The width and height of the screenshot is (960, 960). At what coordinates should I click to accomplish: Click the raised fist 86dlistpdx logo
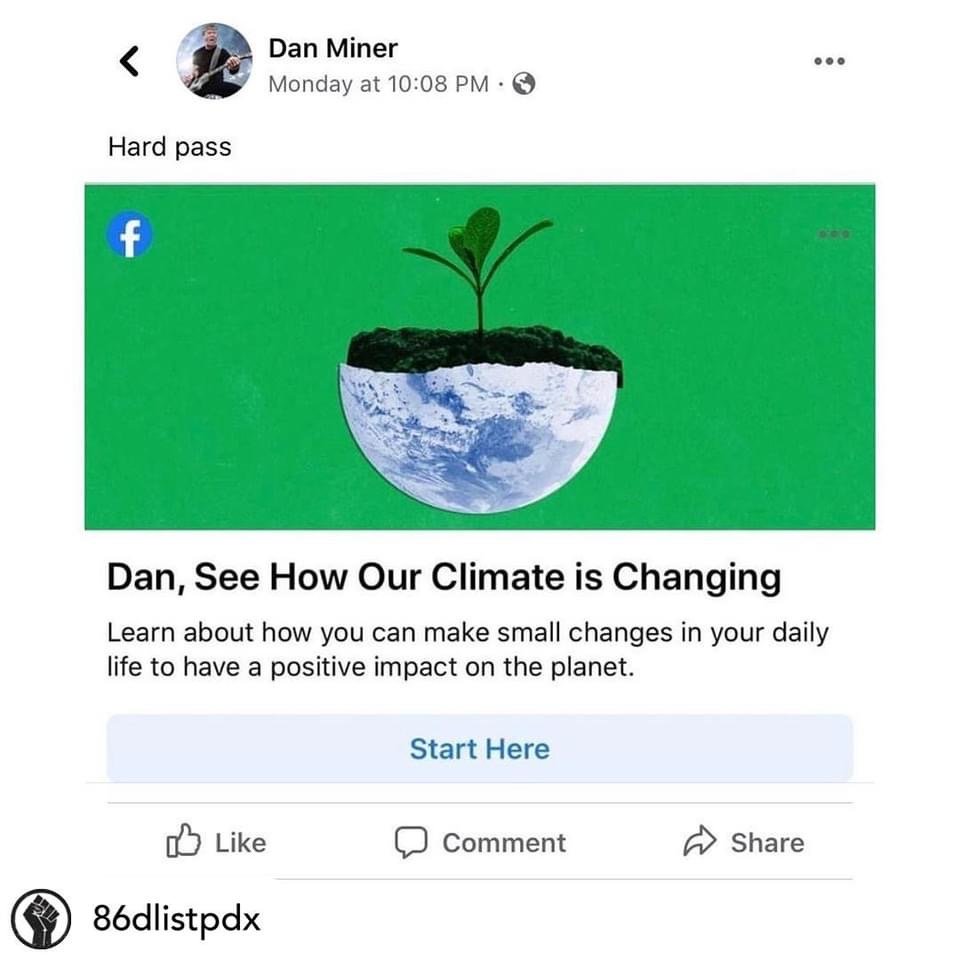40,919
